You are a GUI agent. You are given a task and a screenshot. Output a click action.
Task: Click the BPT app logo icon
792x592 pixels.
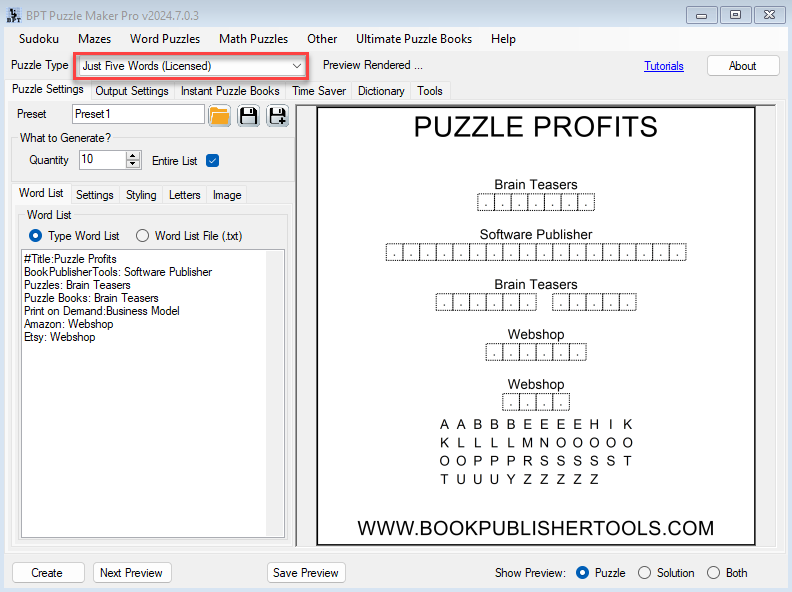pyautogui.click(x=16, y=14)
